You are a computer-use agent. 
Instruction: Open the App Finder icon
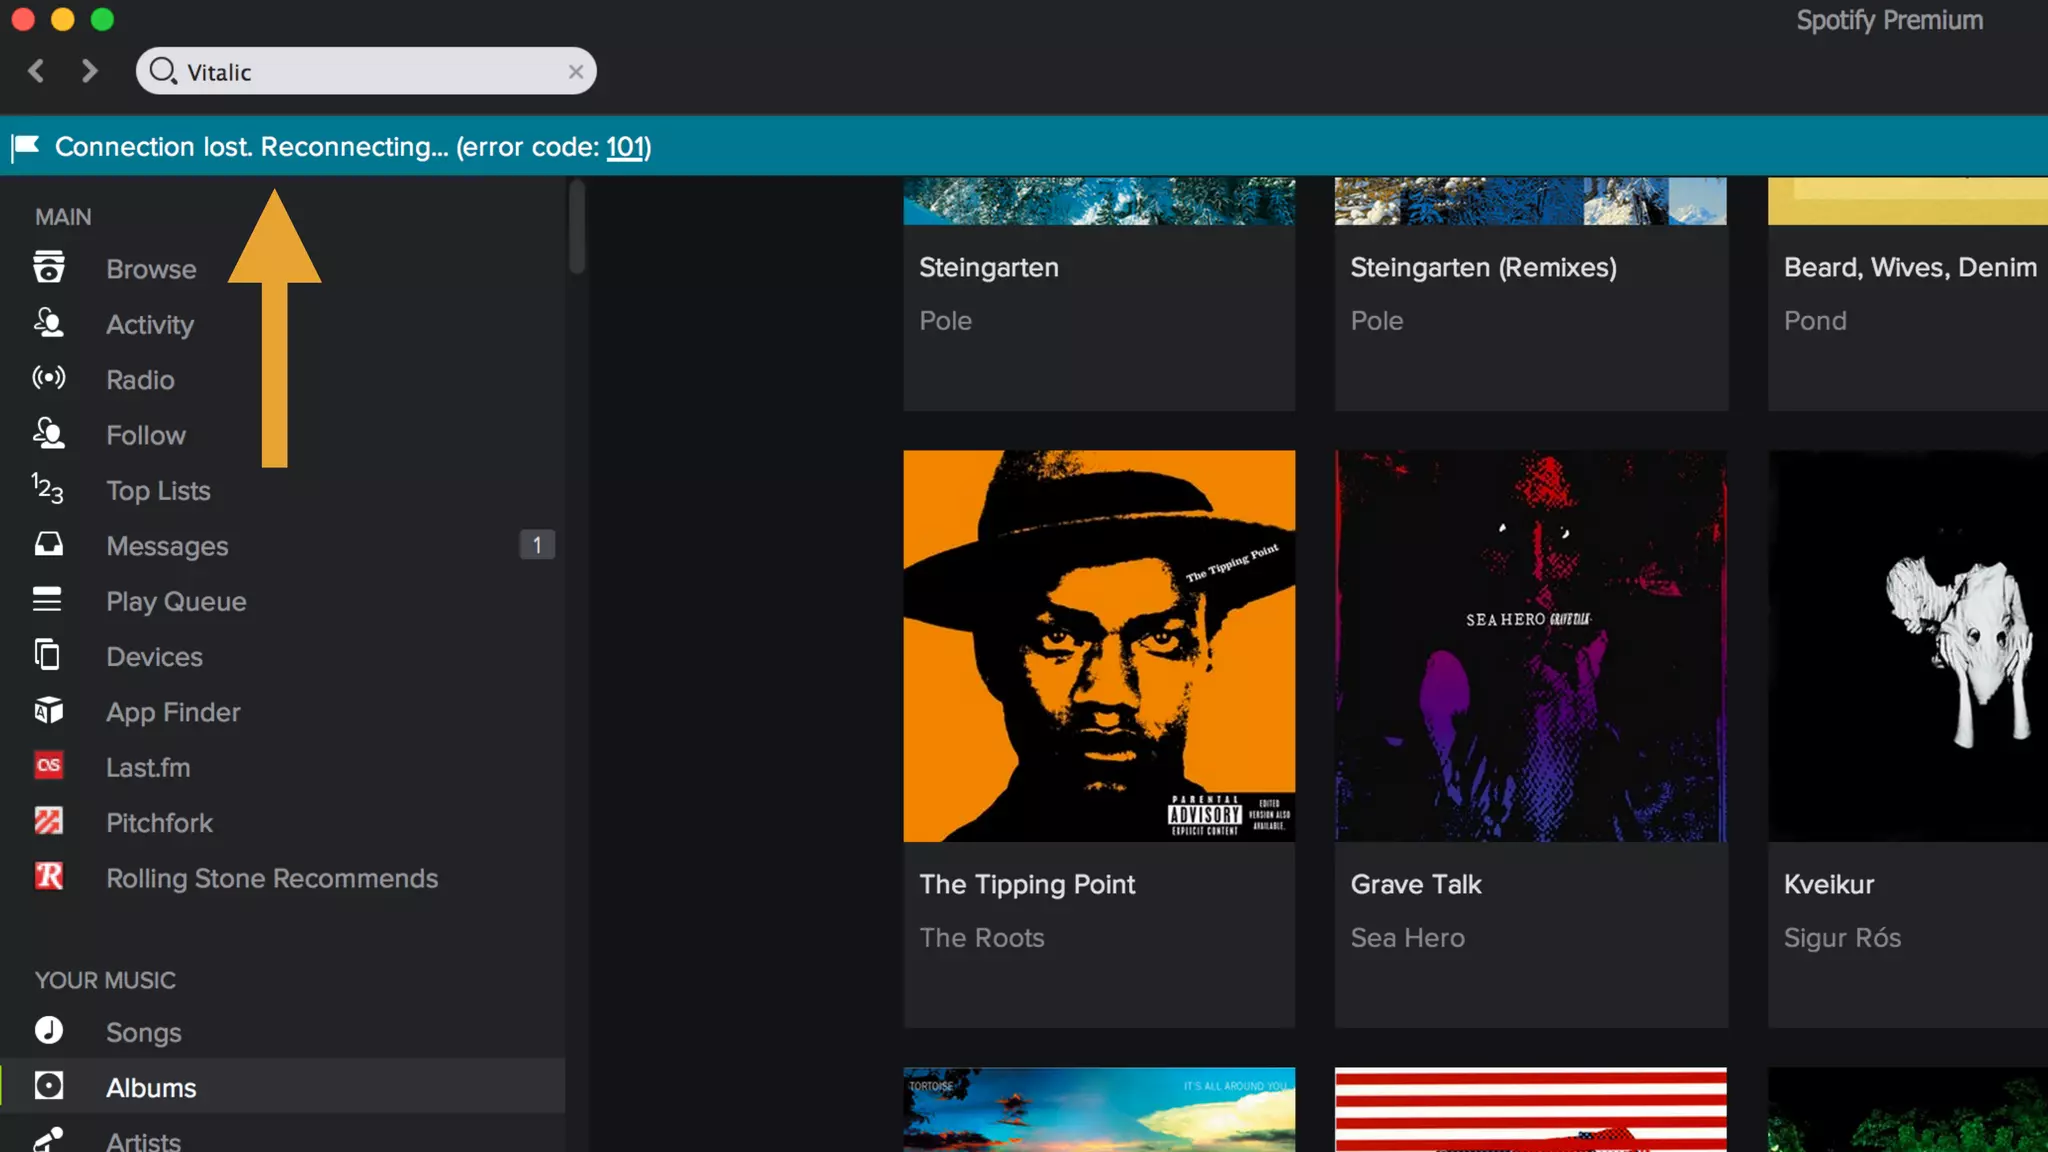48,711
